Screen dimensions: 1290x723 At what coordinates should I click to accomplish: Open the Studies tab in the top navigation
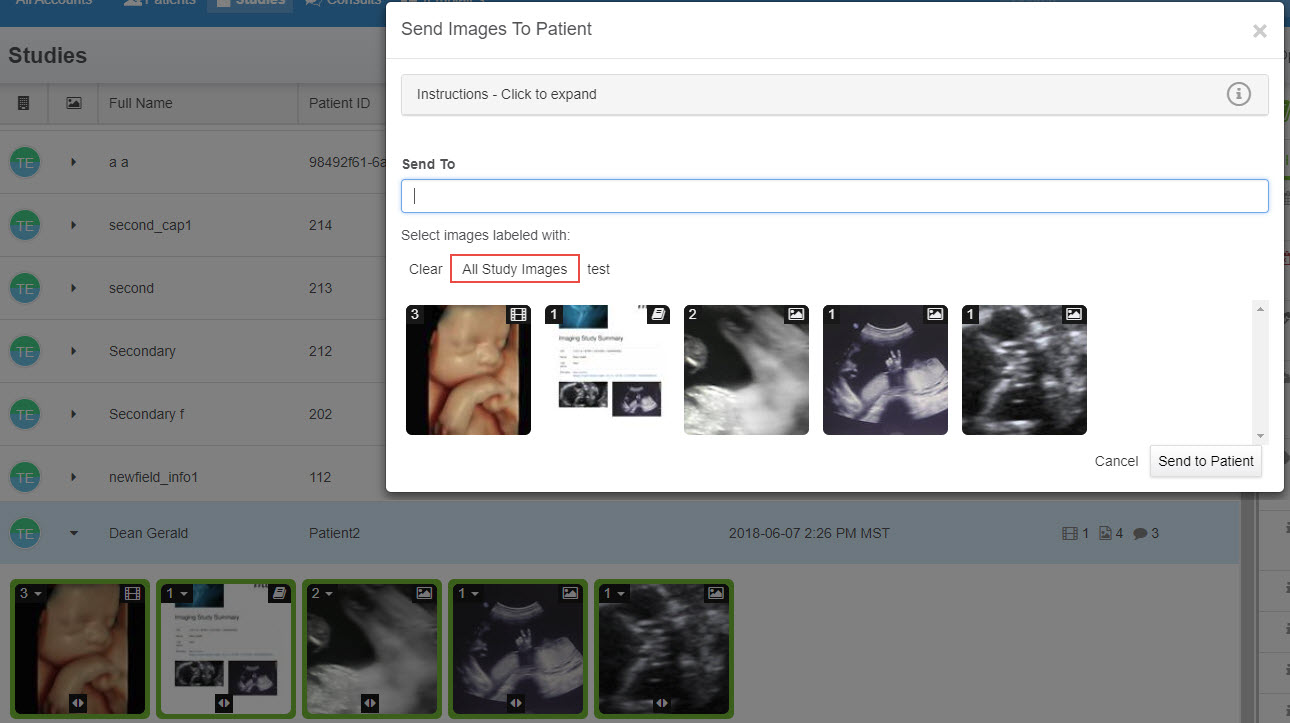[250, 4]
